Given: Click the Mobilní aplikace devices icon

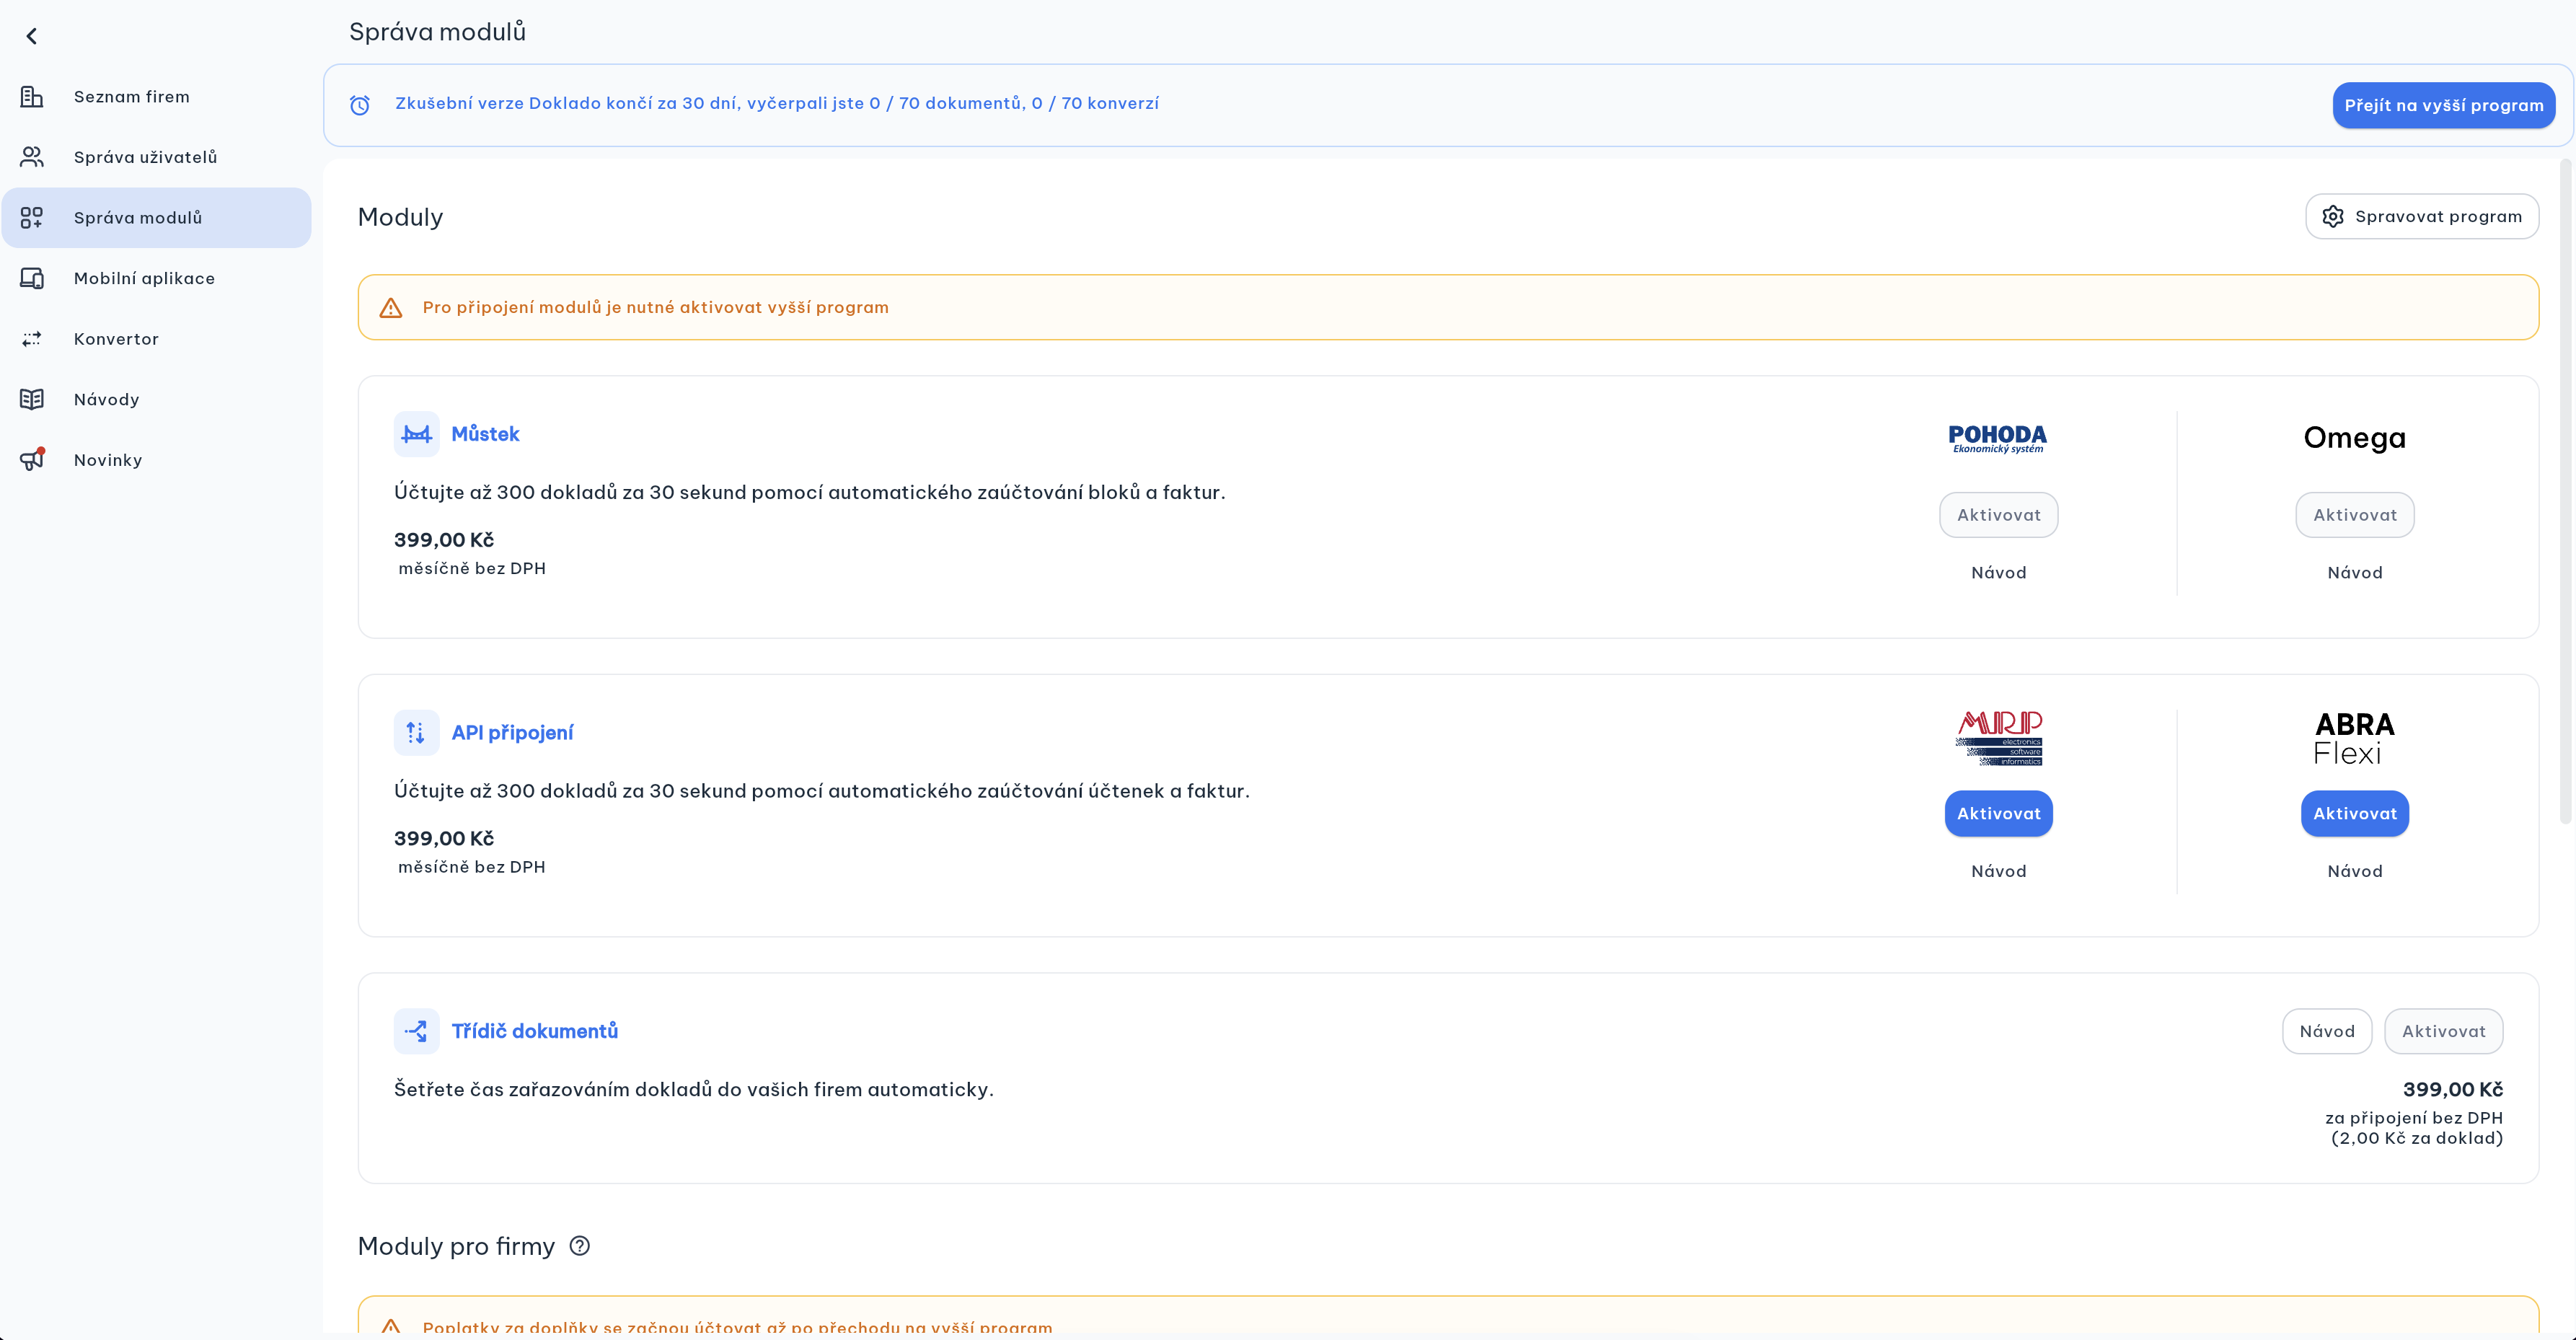Looking at the screenshot, I should coord(32,279).
